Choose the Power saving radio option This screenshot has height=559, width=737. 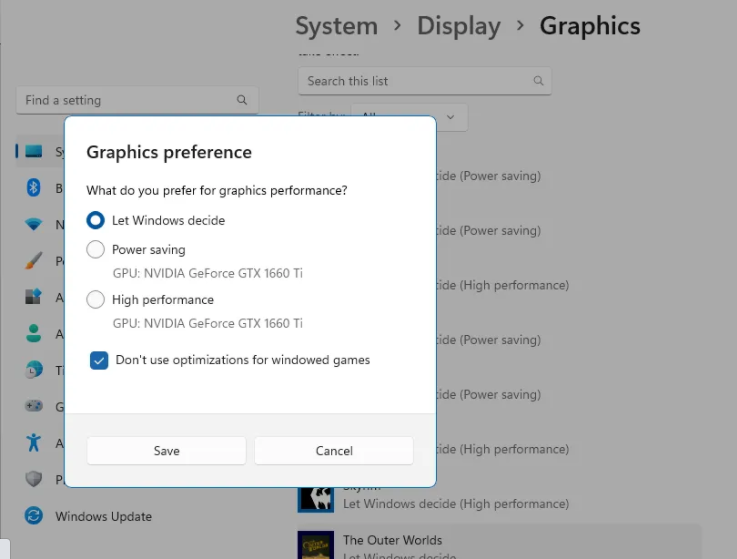click(95, 249)
